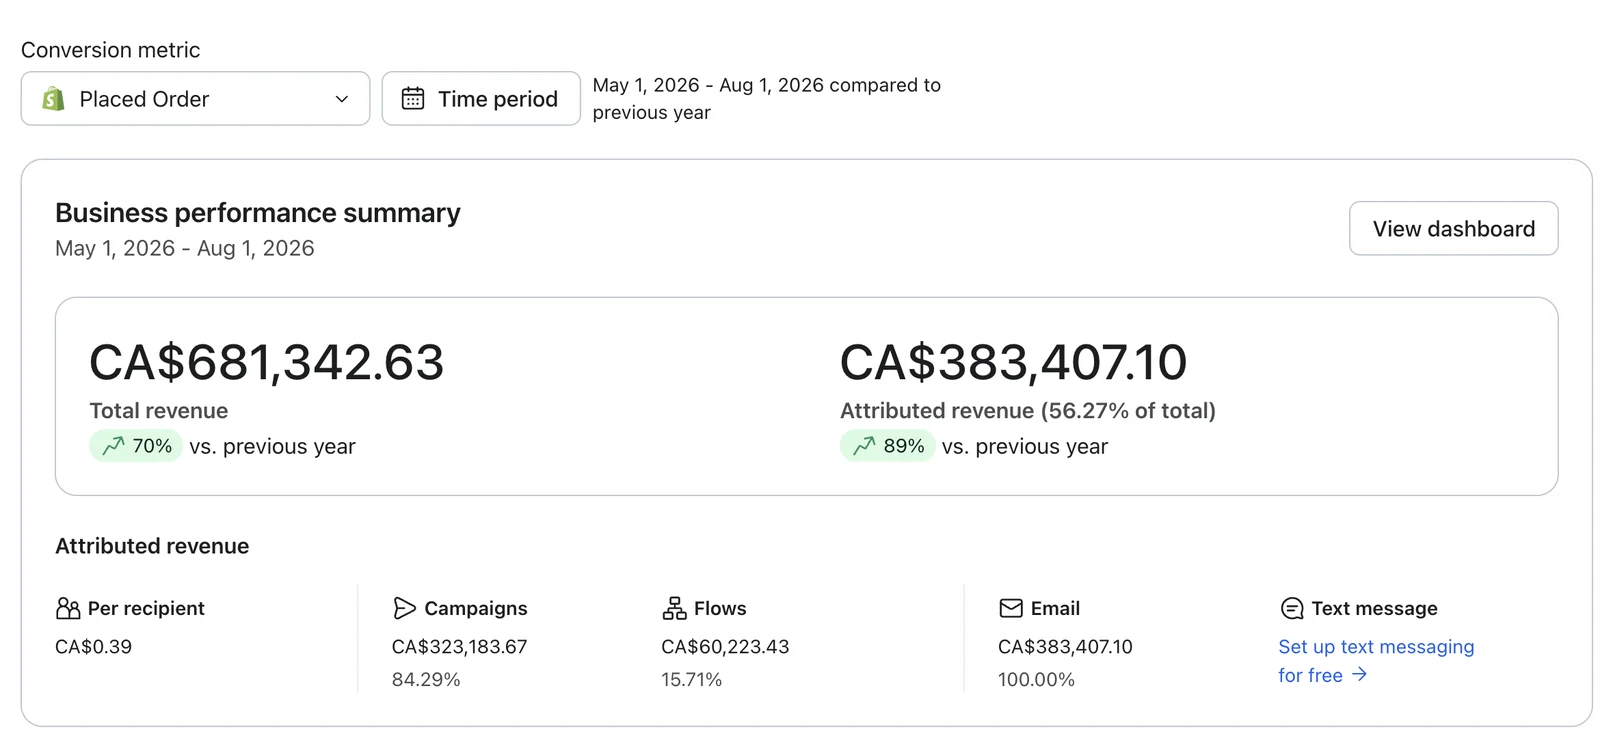Click the 70% growth badge
Viewport: 1600px width, 738px height.
coord(136,445)
